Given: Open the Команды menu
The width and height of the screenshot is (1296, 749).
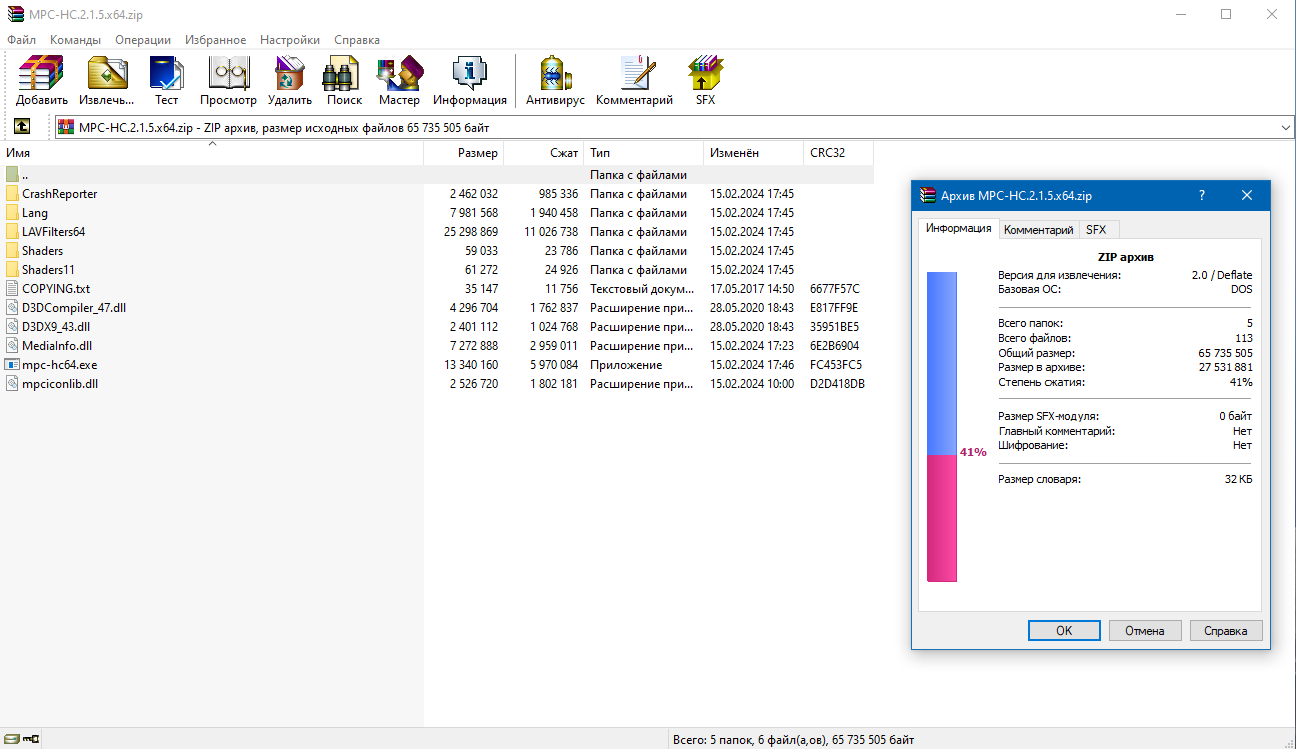Looking at the screenshot, I should click(x=75, y=40).
